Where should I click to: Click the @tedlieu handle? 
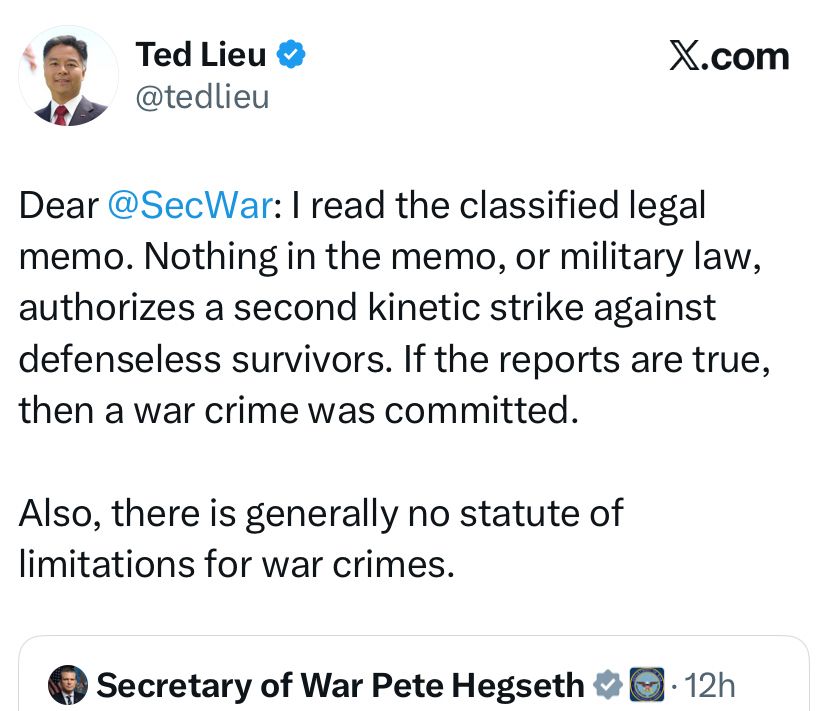[x=202, y=97]
